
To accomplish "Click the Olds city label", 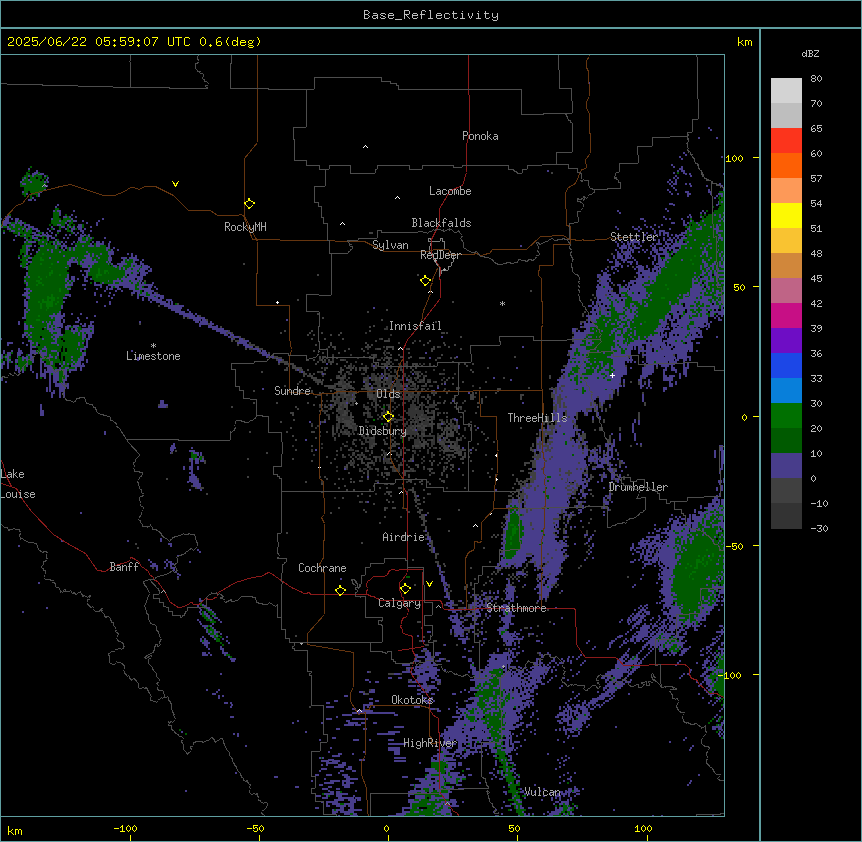I will pos(388,394).
